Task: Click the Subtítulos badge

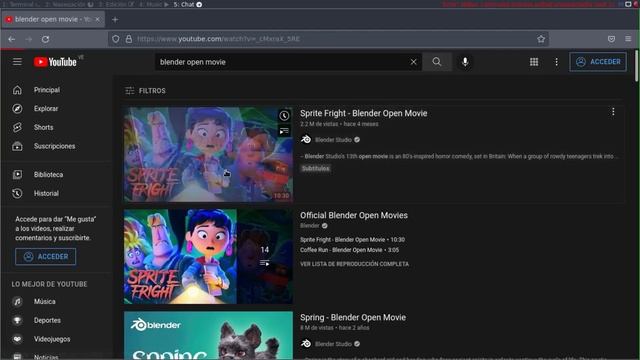Action: [316, 168]
